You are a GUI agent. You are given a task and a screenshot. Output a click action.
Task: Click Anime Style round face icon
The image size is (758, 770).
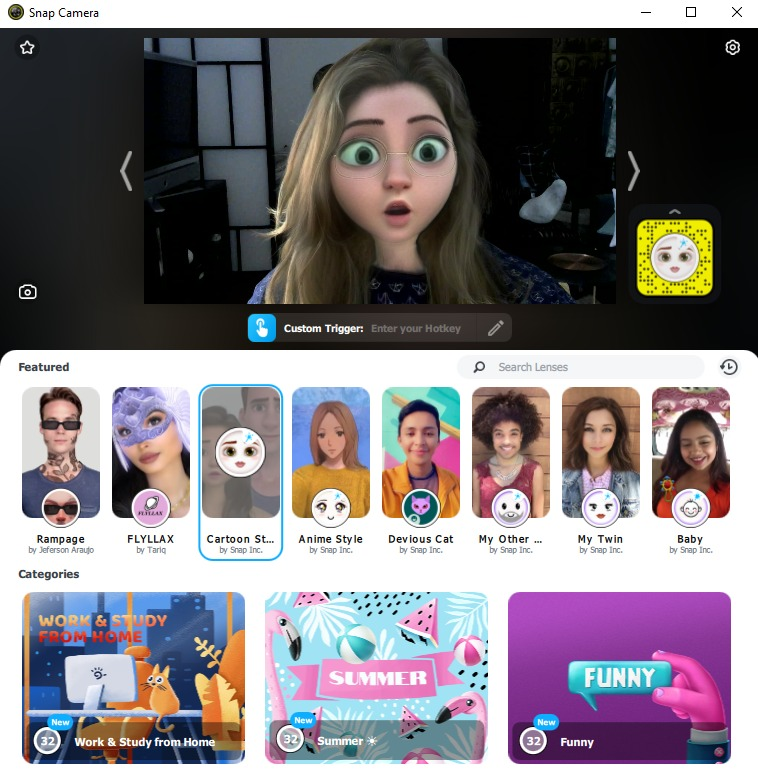331,508
